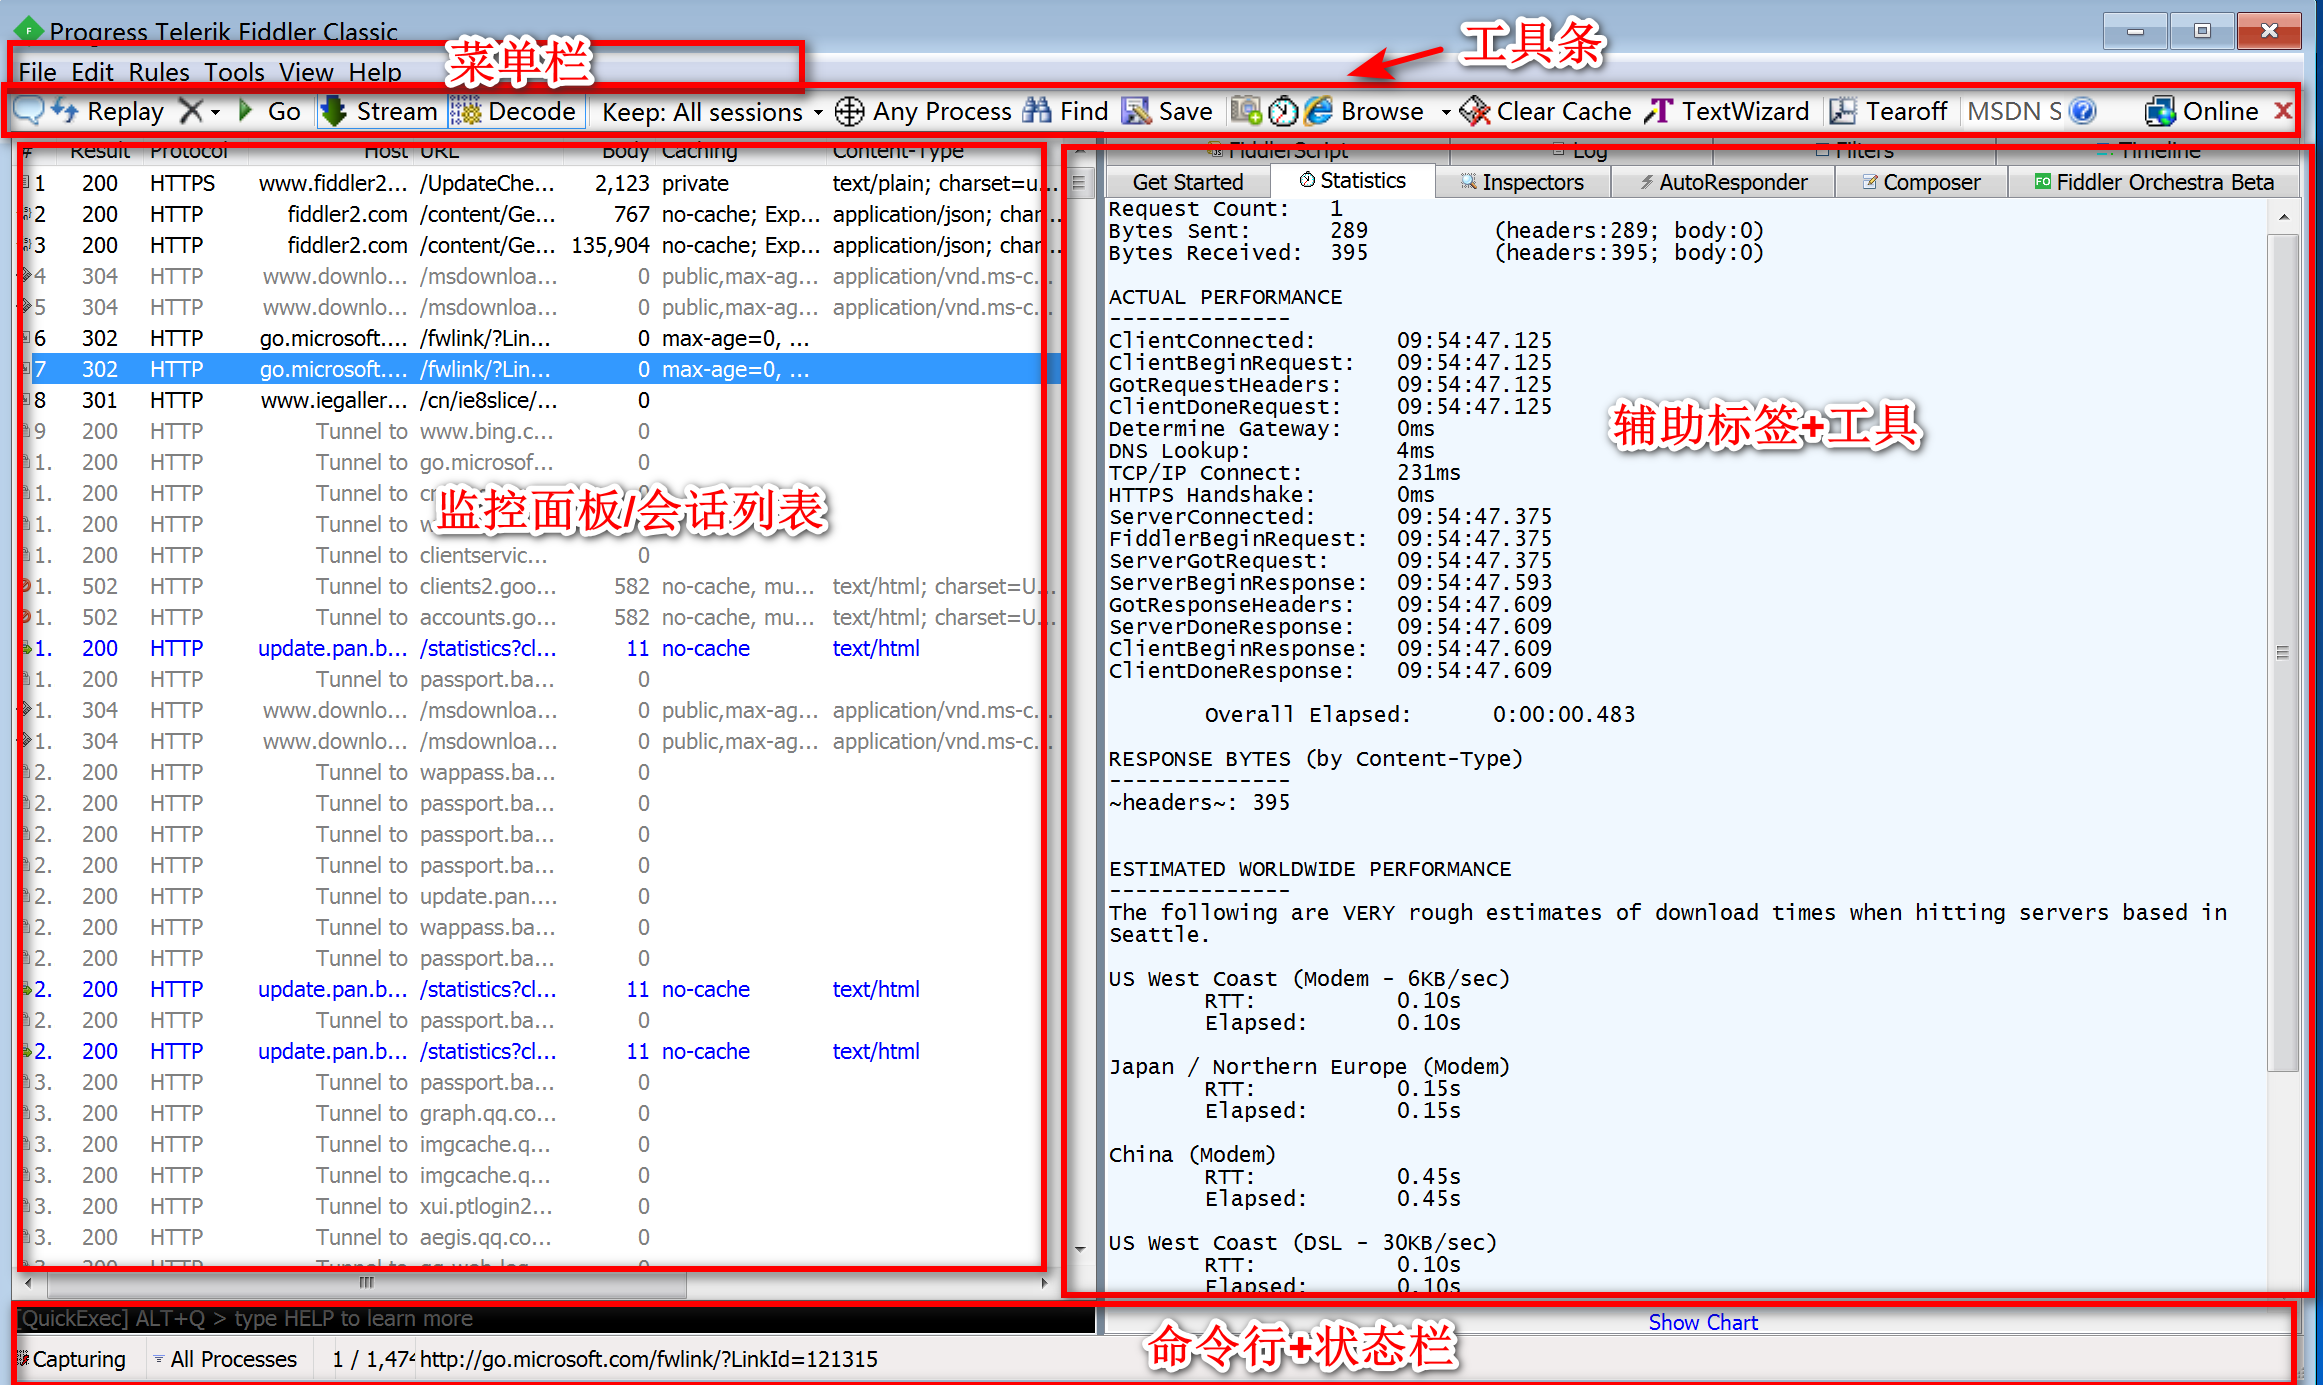Switch to the Get Started tab

pos(1188,182)
